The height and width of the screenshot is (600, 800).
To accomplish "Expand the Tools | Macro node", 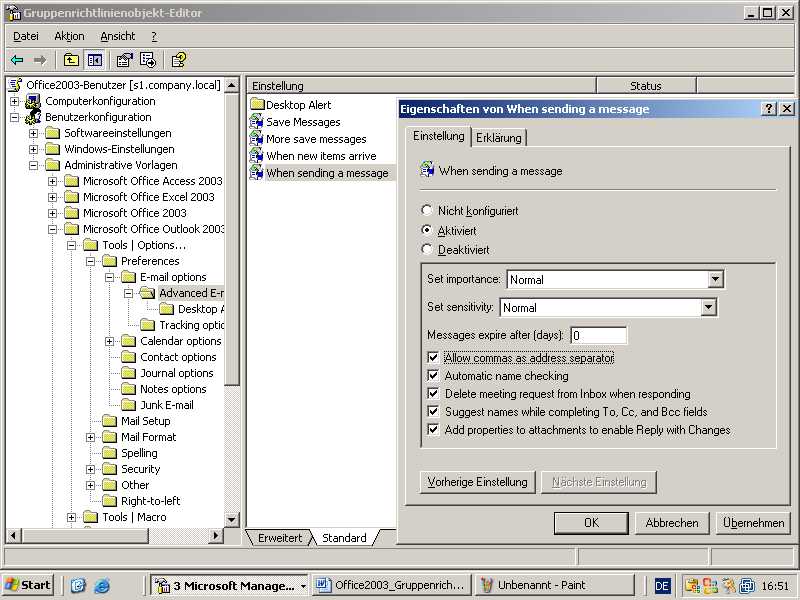I will coord(71,517).
